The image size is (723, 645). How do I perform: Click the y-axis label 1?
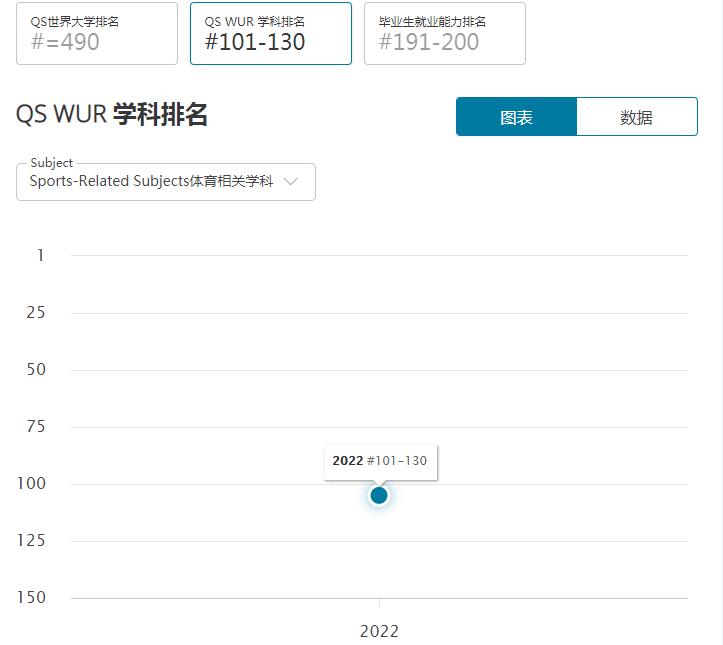click(x=41, y=255)
